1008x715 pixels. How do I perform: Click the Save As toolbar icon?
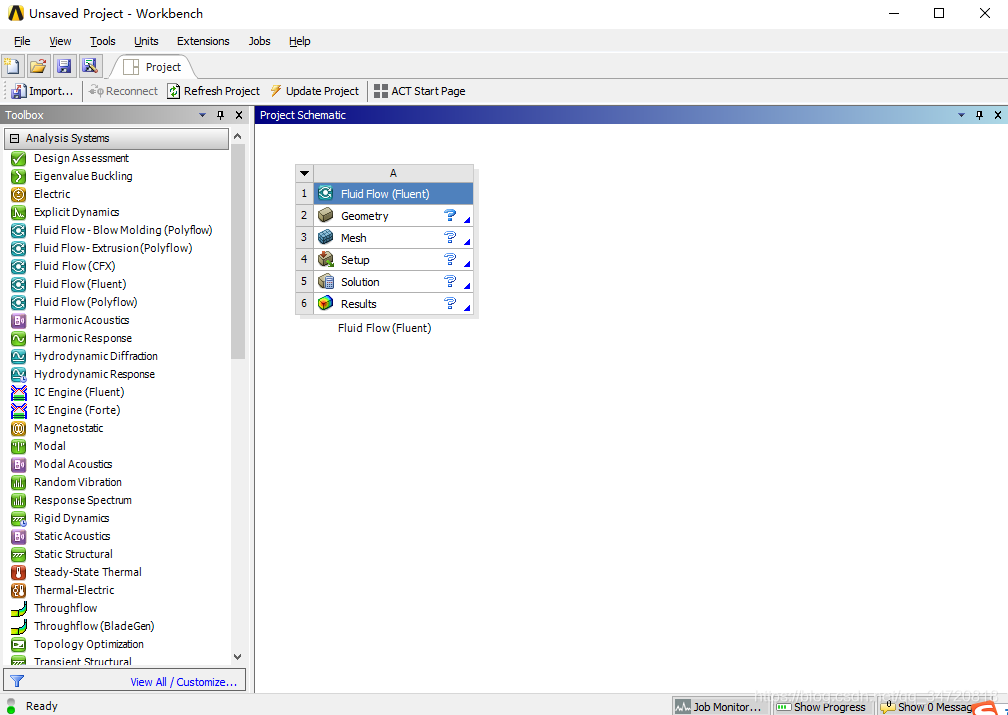tap(89, 66)
